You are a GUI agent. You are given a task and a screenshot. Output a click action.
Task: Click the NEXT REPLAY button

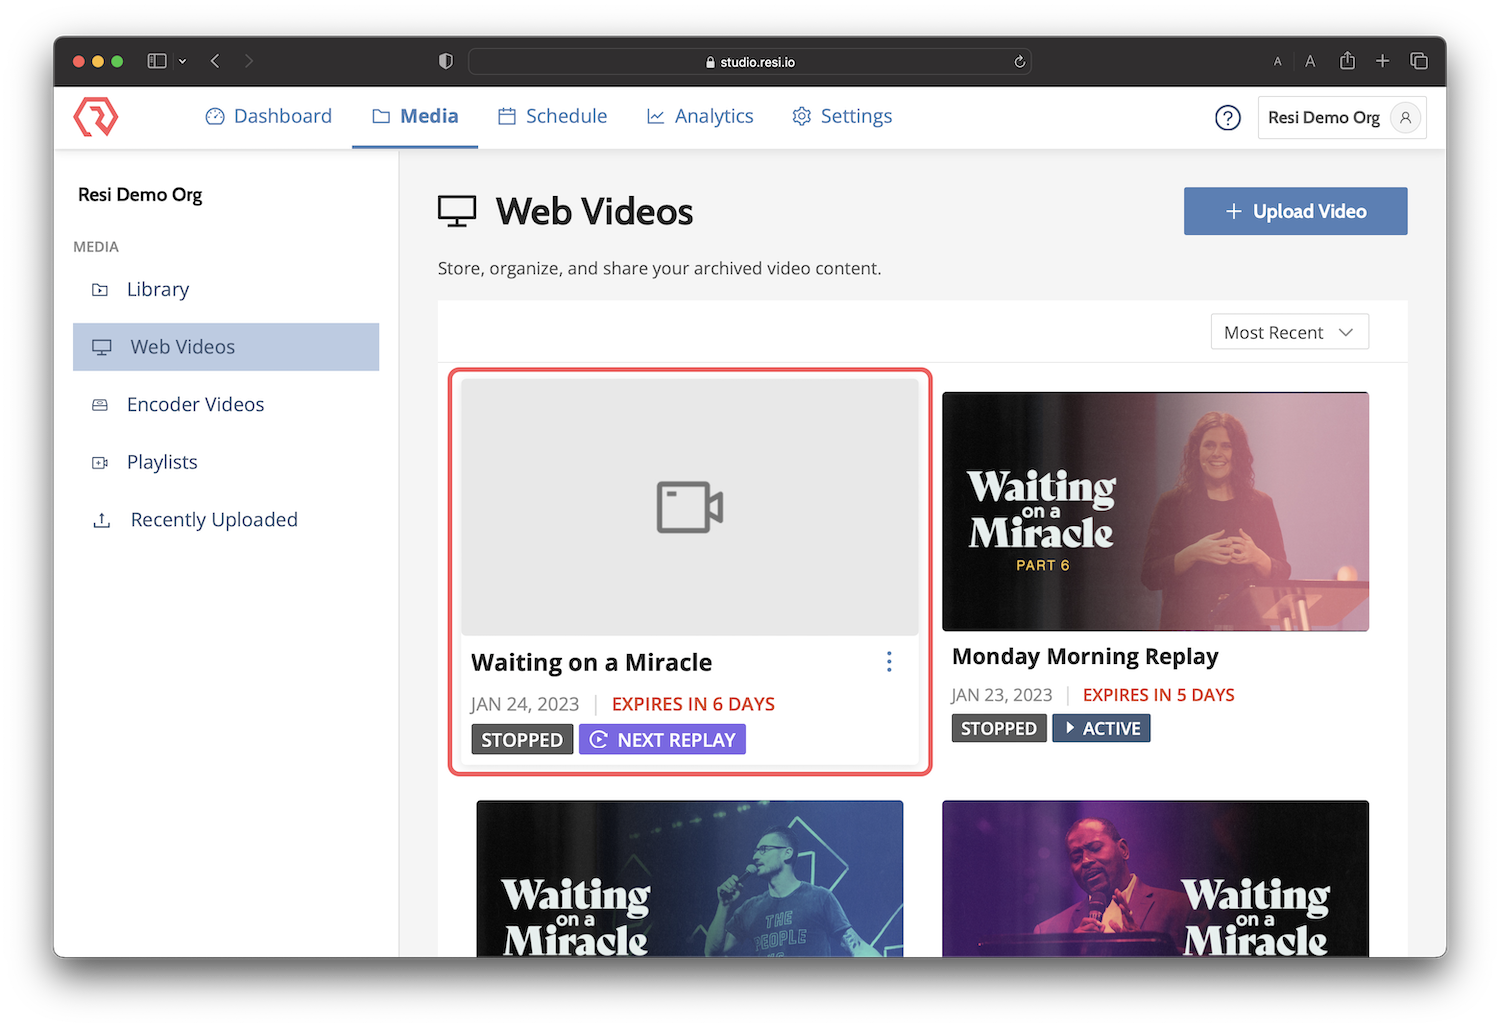(x=662, y=740)
